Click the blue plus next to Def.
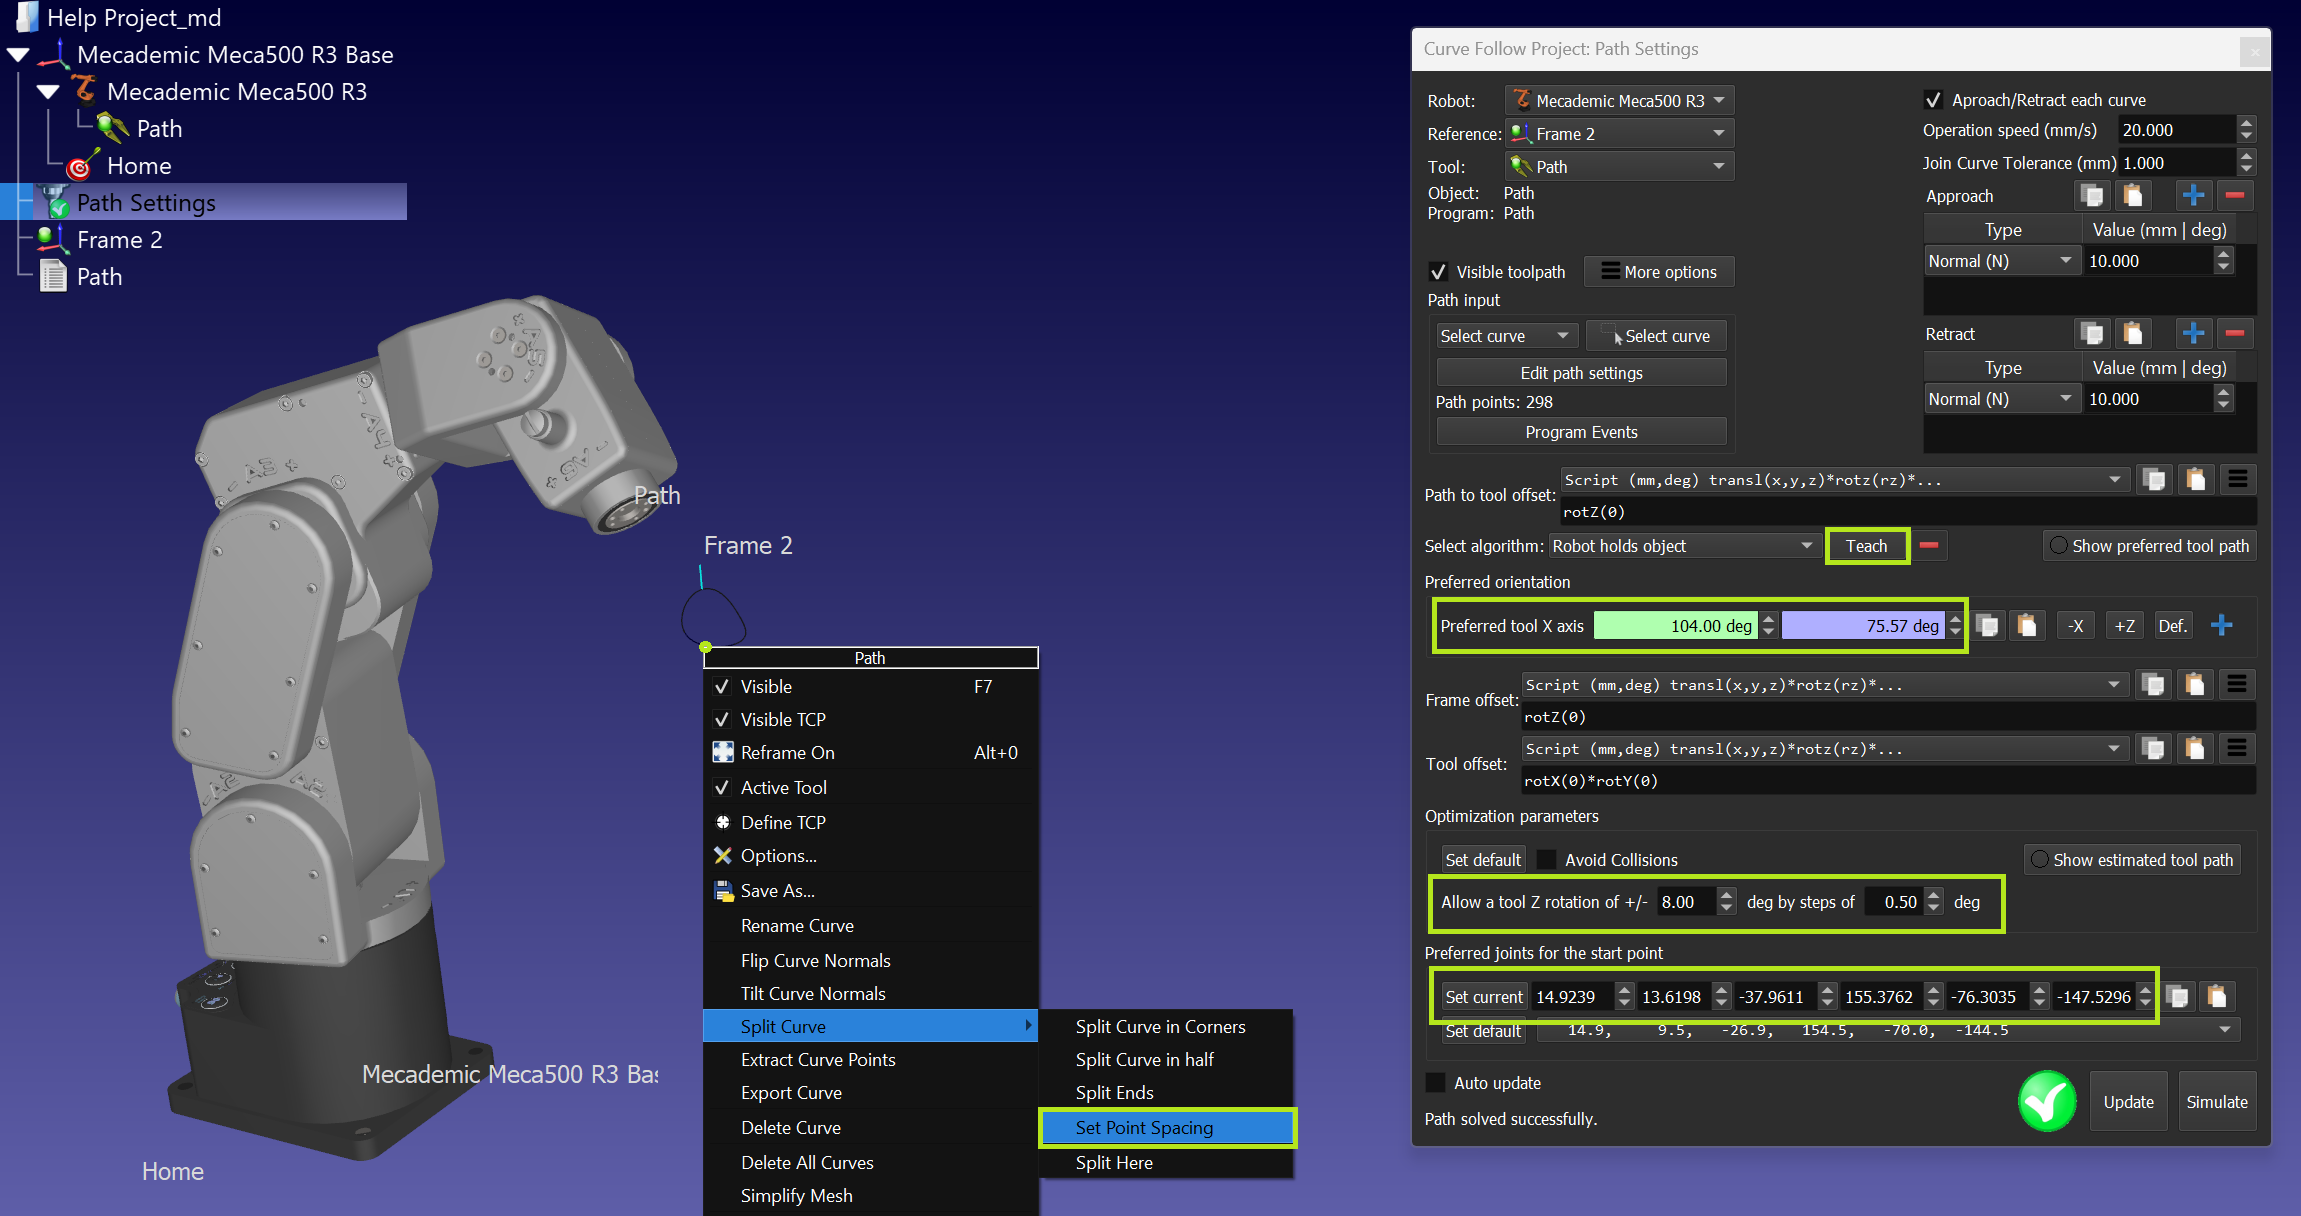This screenshot has height=1216, width=2301. tap(2221, 626)
